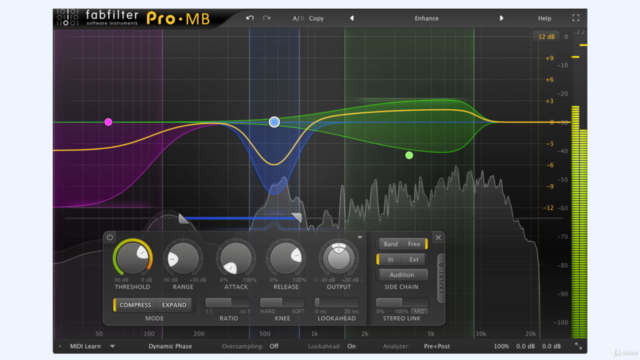Select Ext side chain source

click(413, 260)
